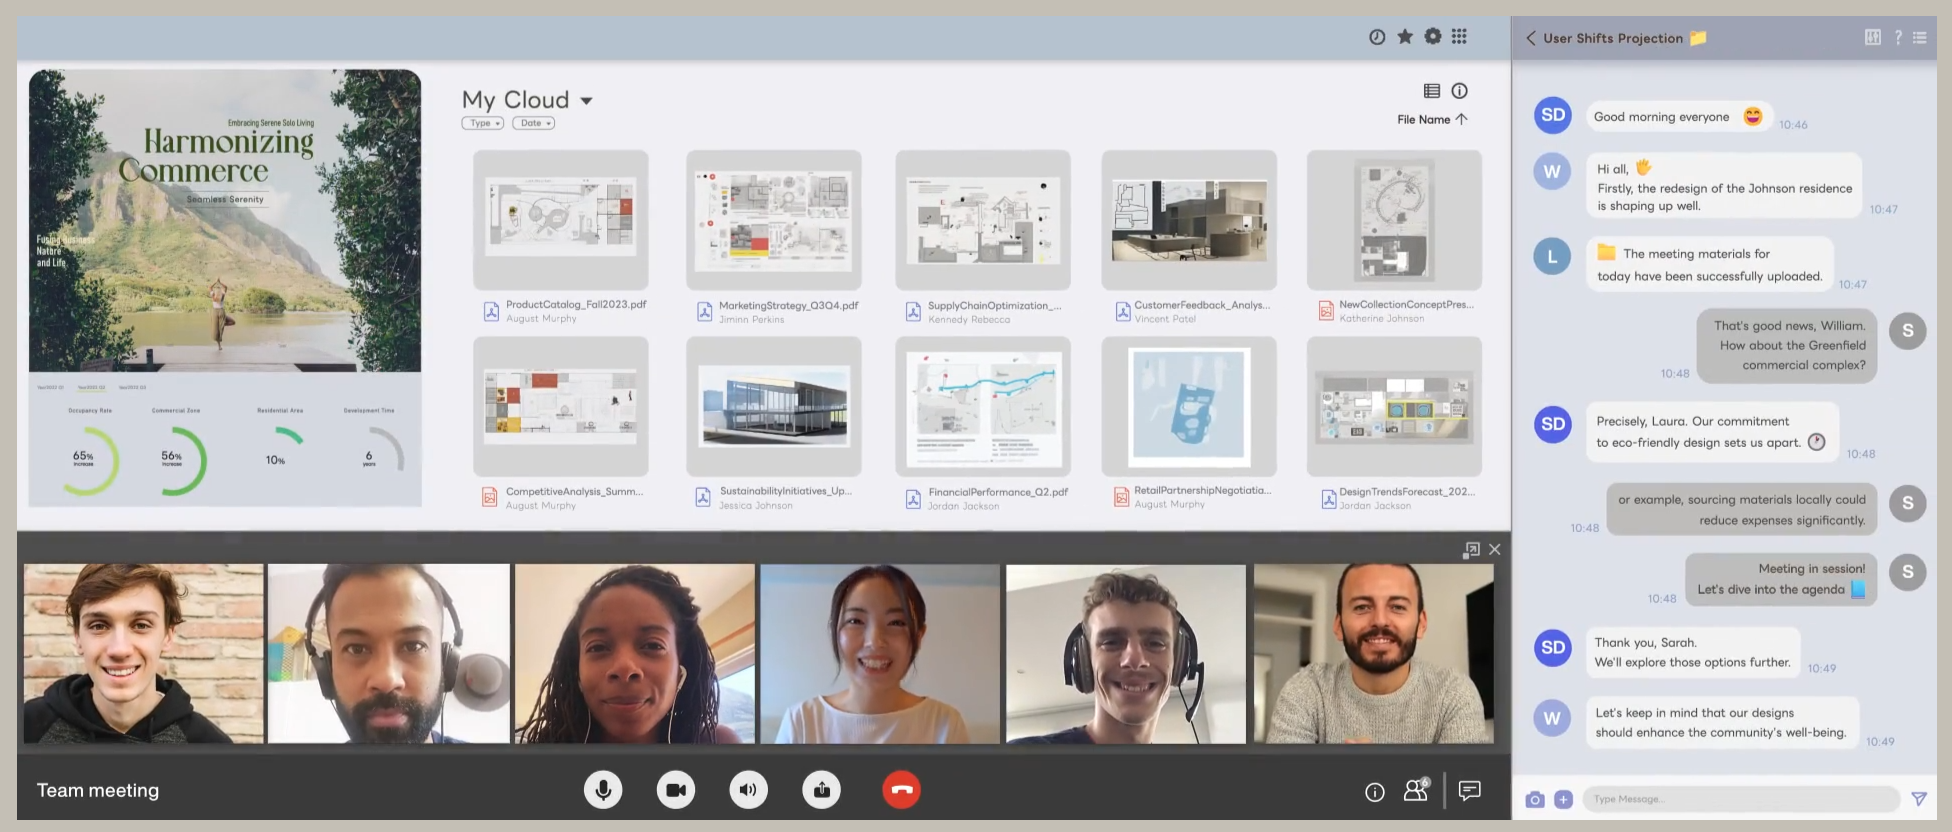Click the share screen button

point(821,790)
